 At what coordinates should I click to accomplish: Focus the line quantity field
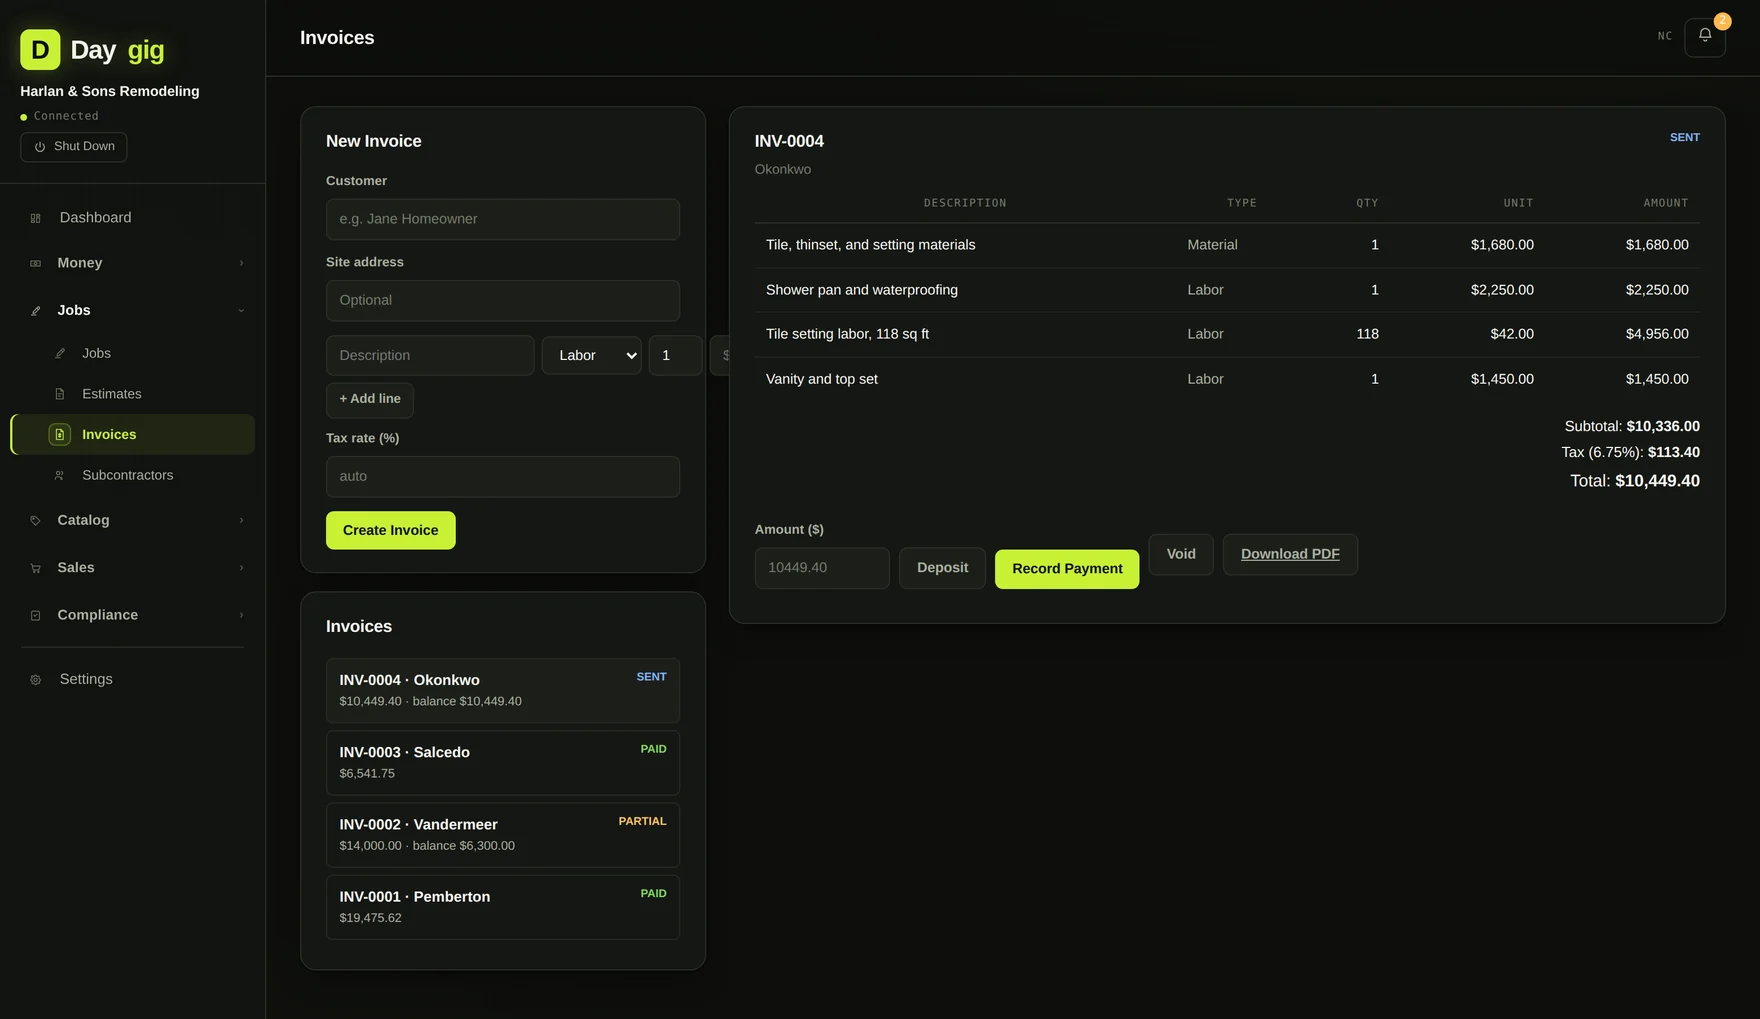pos(676,355)
